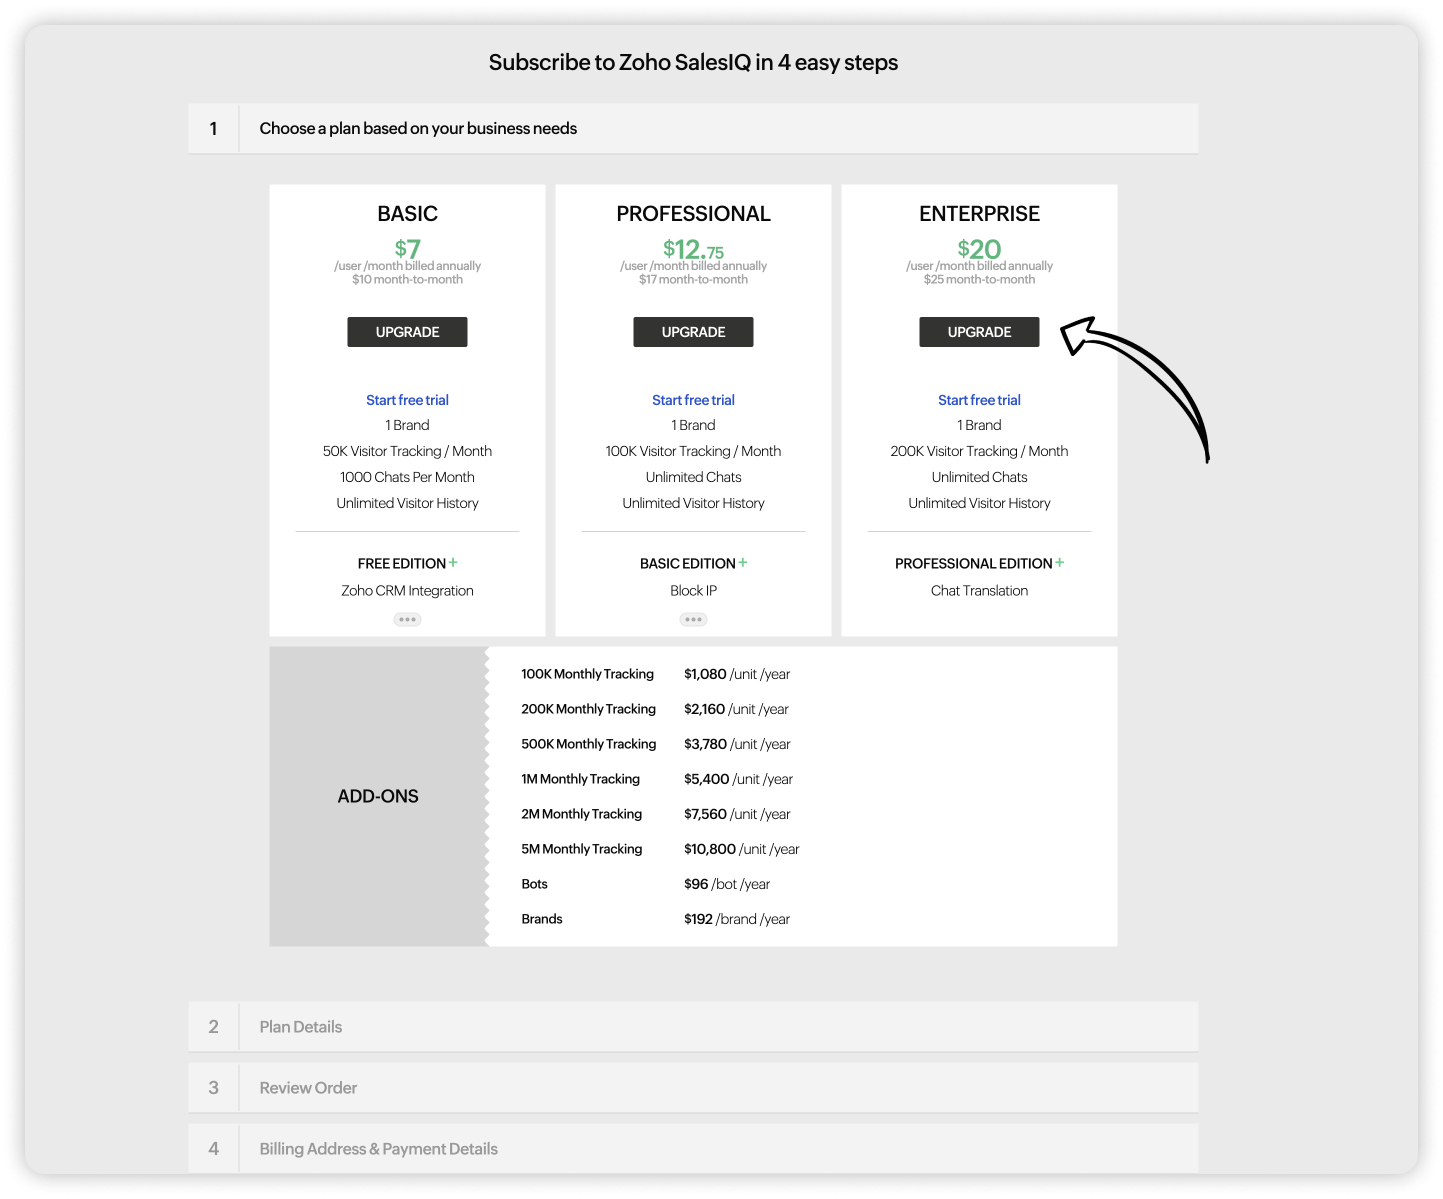Viewport: 1443px width, 1199px height.
Task: Click the '$3,780 /unit /year' price
Action: [737, 744]
